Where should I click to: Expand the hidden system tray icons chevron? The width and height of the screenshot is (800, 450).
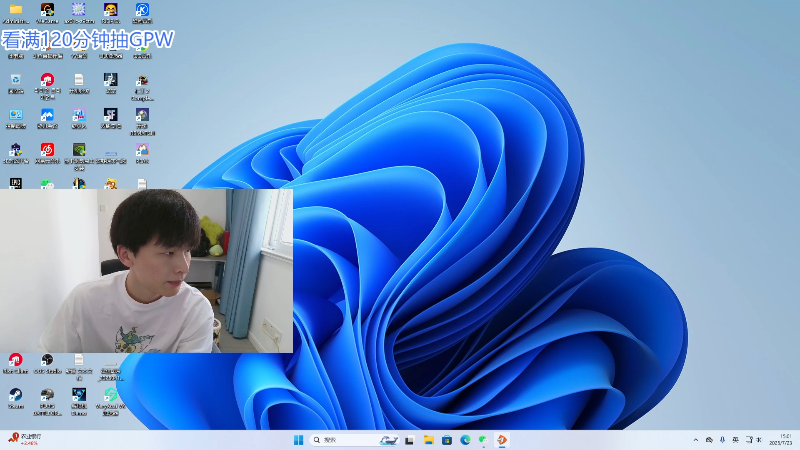pos(695,440)
